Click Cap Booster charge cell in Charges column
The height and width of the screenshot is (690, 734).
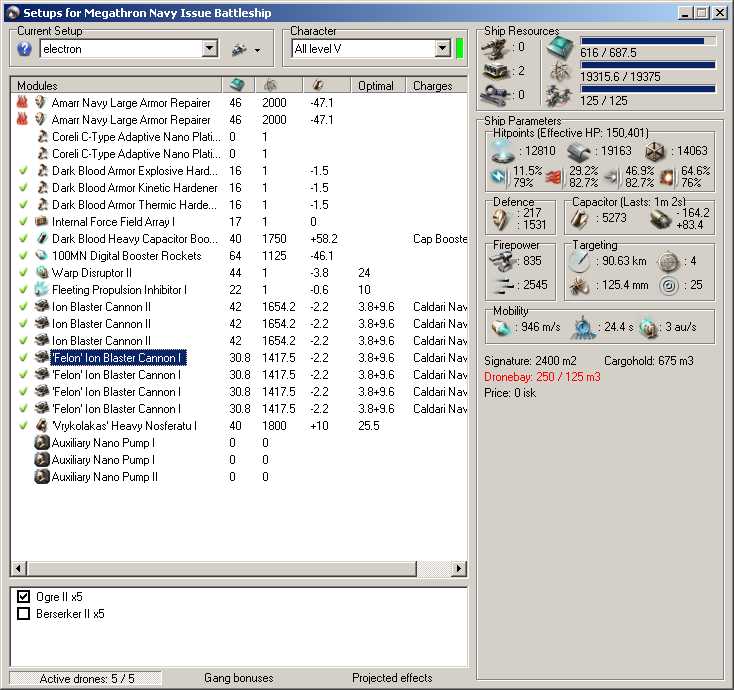click(440, 239)
